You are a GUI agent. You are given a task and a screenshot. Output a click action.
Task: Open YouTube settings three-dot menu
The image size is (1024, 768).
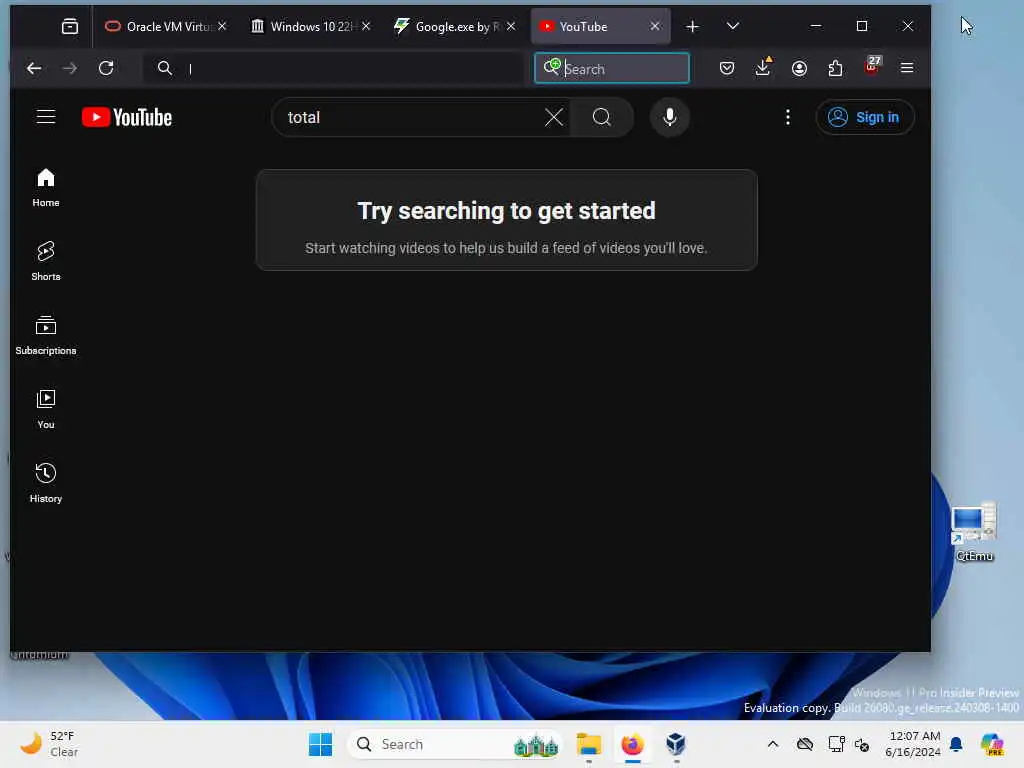[x=788, y=117]
